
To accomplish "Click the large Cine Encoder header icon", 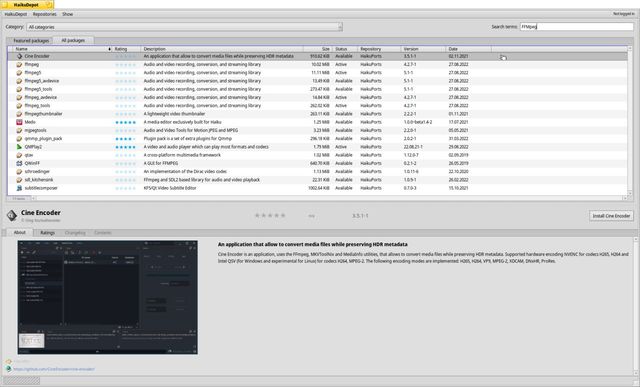I will coord(12,215).
